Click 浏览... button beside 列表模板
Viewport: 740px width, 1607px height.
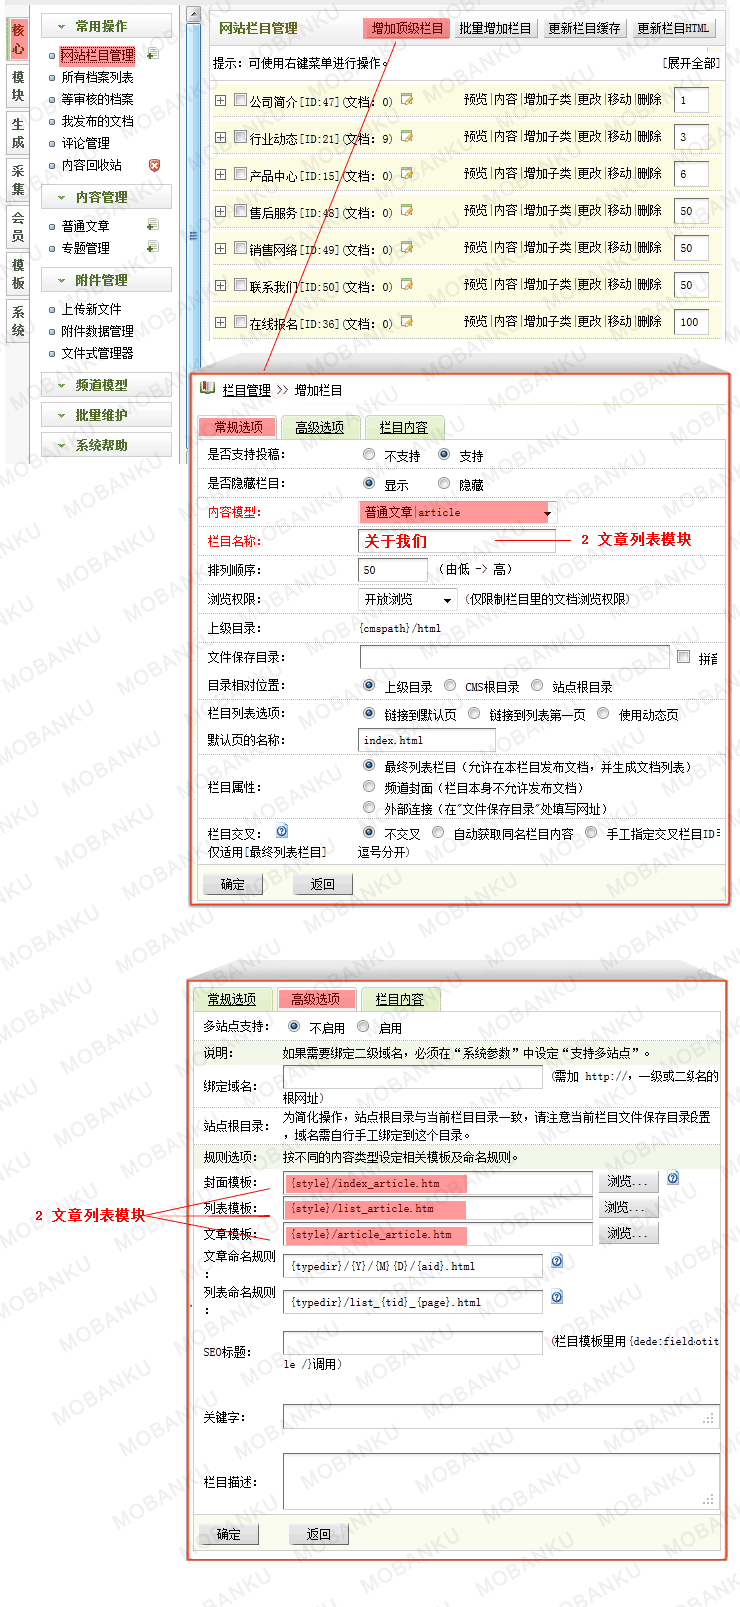tap(627, 1207)
